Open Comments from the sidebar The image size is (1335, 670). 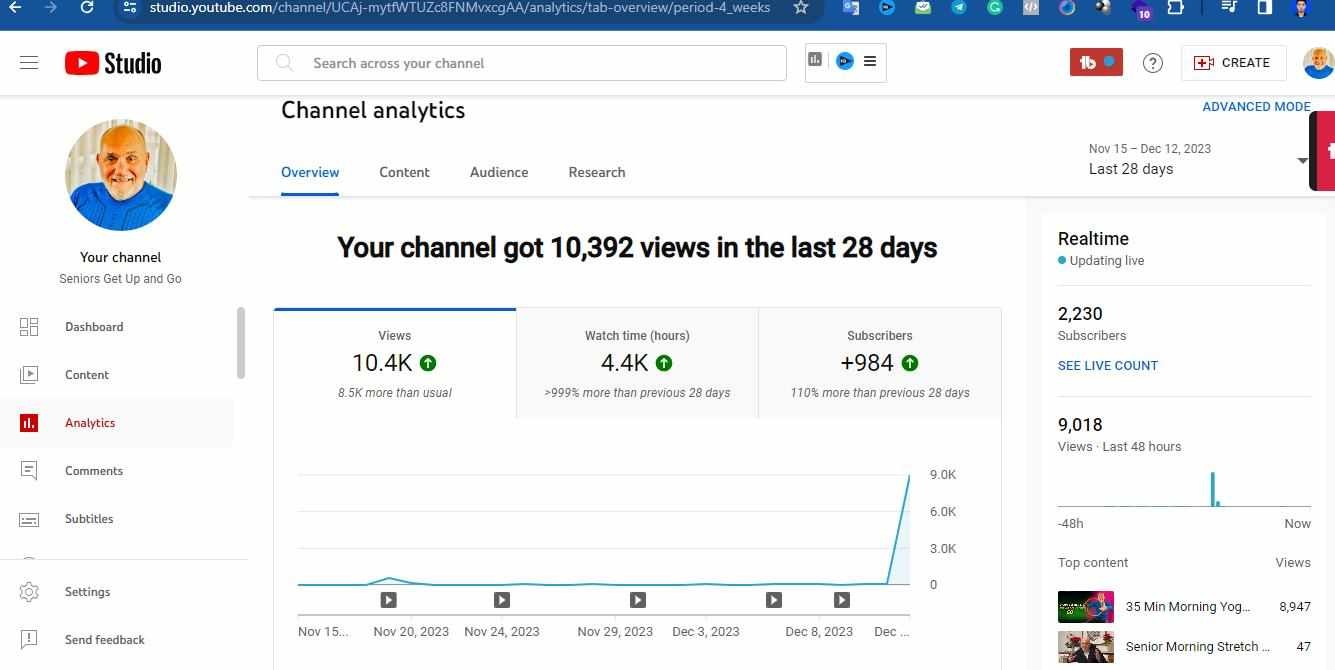click(93, 471)
